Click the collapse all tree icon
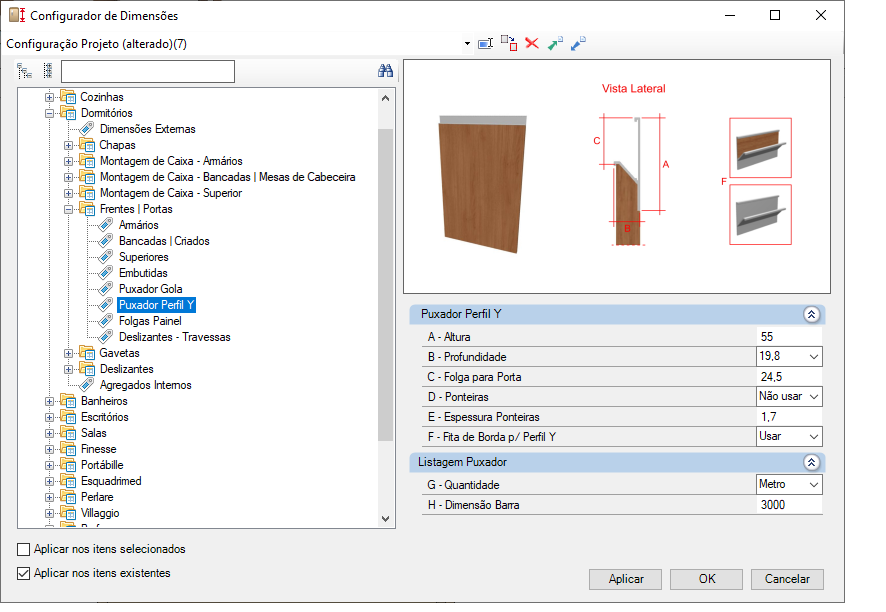 coord(48,71)
